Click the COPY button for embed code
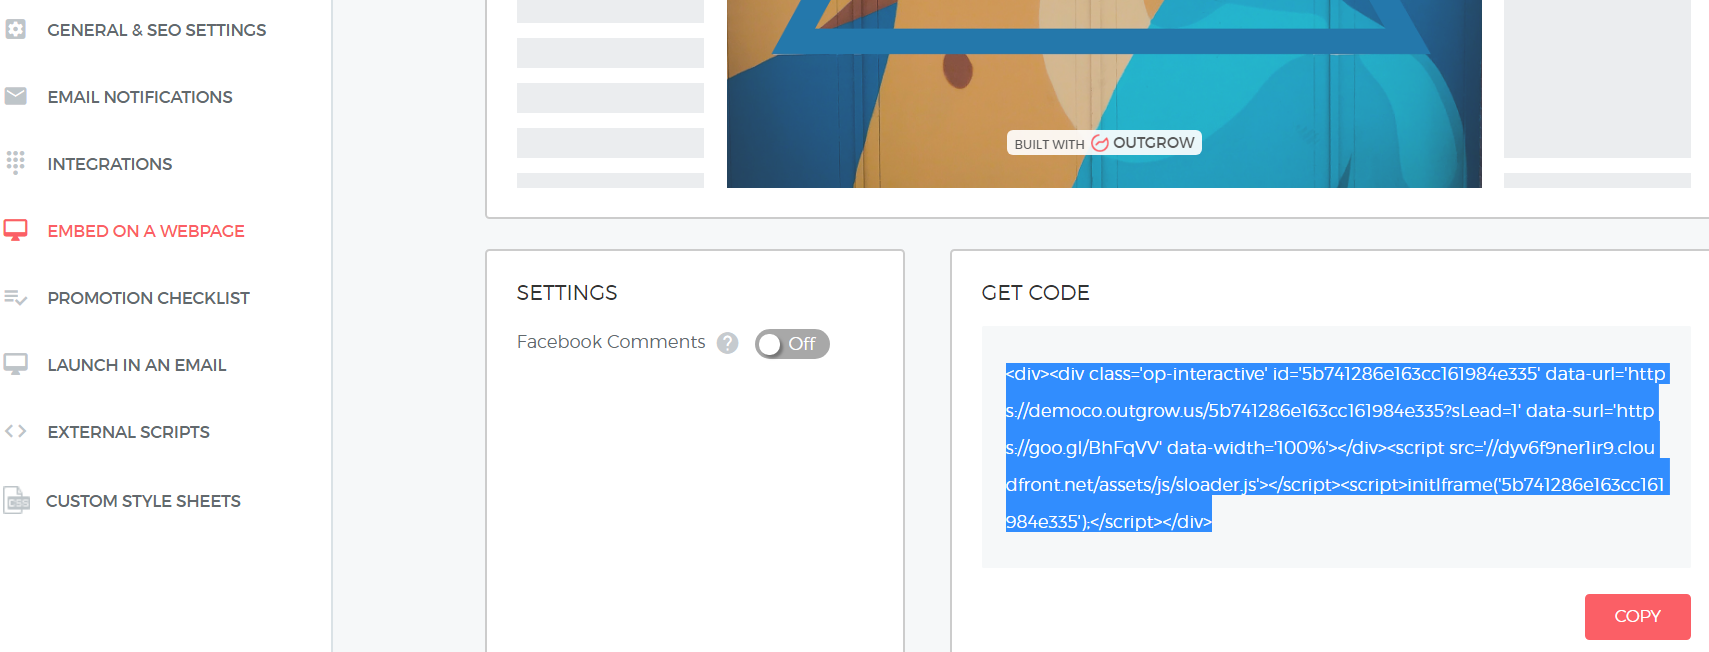The width and height of the screenshot is (1709, 652). pyautogui.click(x=1638, y=617)
